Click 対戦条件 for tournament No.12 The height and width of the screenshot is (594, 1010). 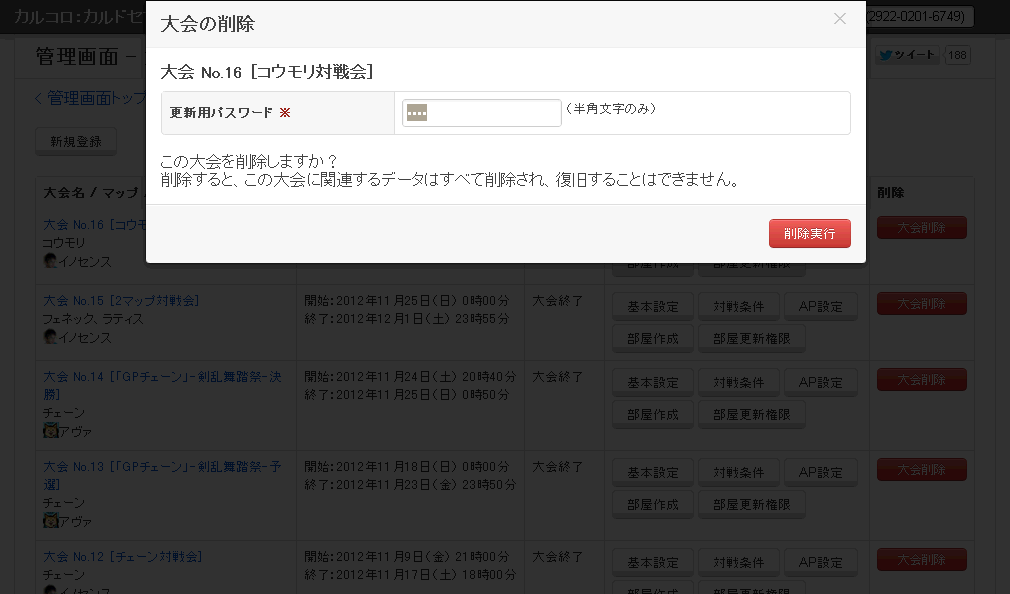pos(738,563)
